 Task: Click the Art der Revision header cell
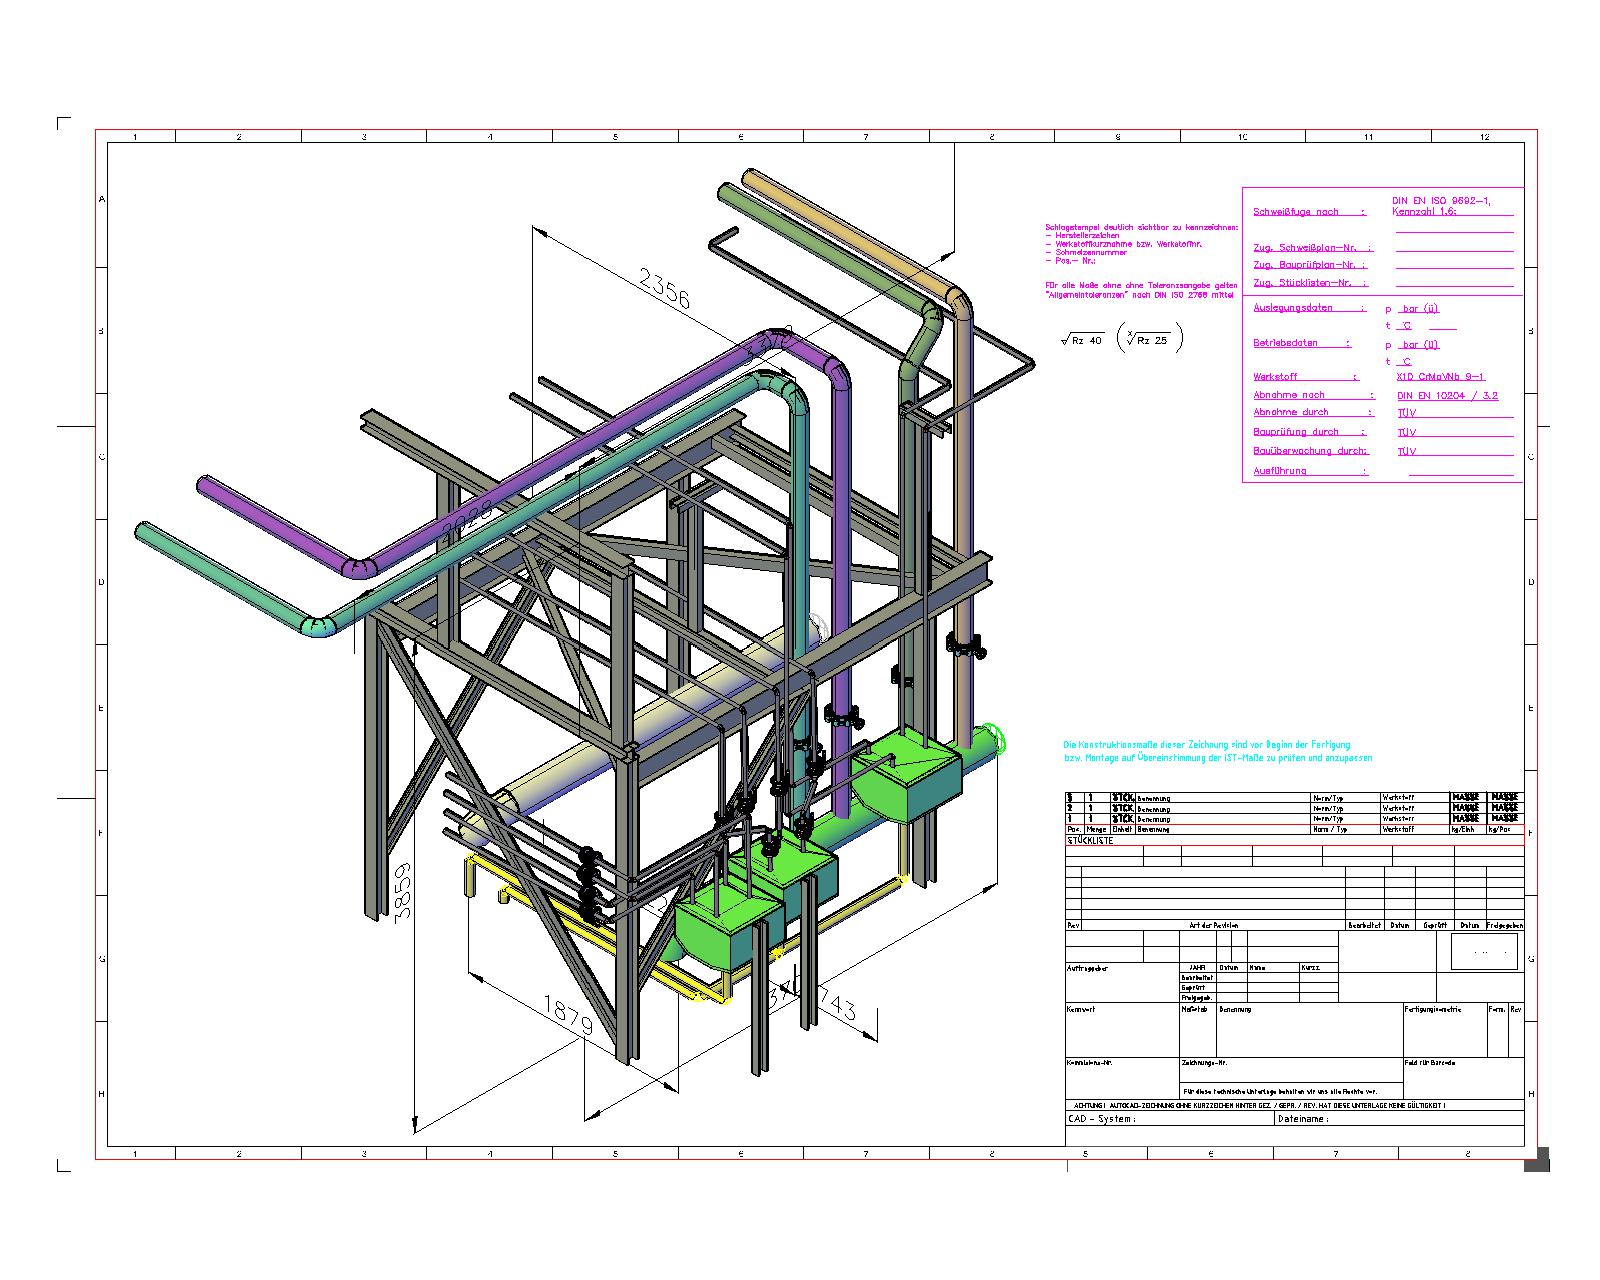pyautogui.click(x=1213, y=925)
